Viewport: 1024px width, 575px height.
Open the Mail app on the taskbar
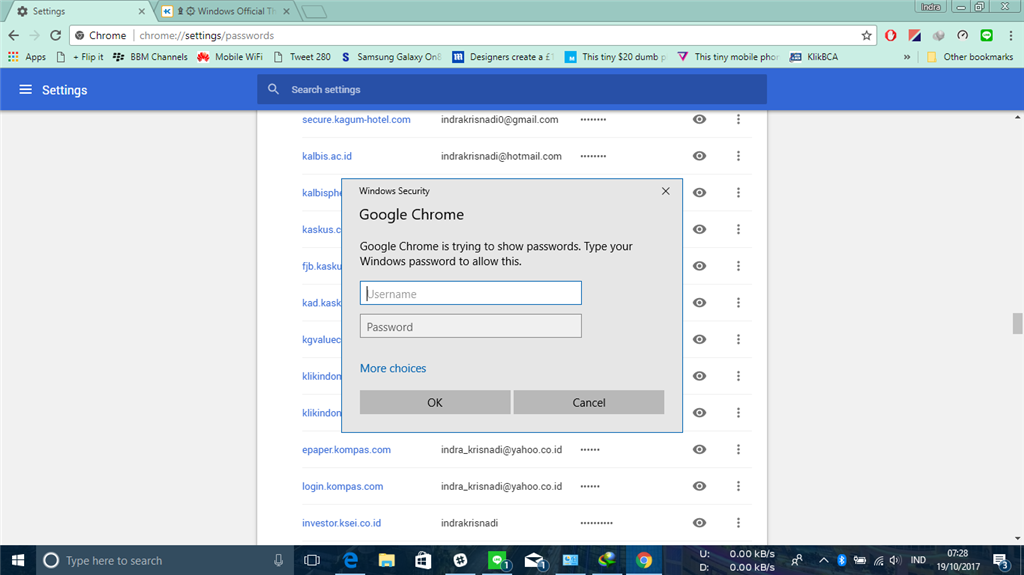coord(535,560)
